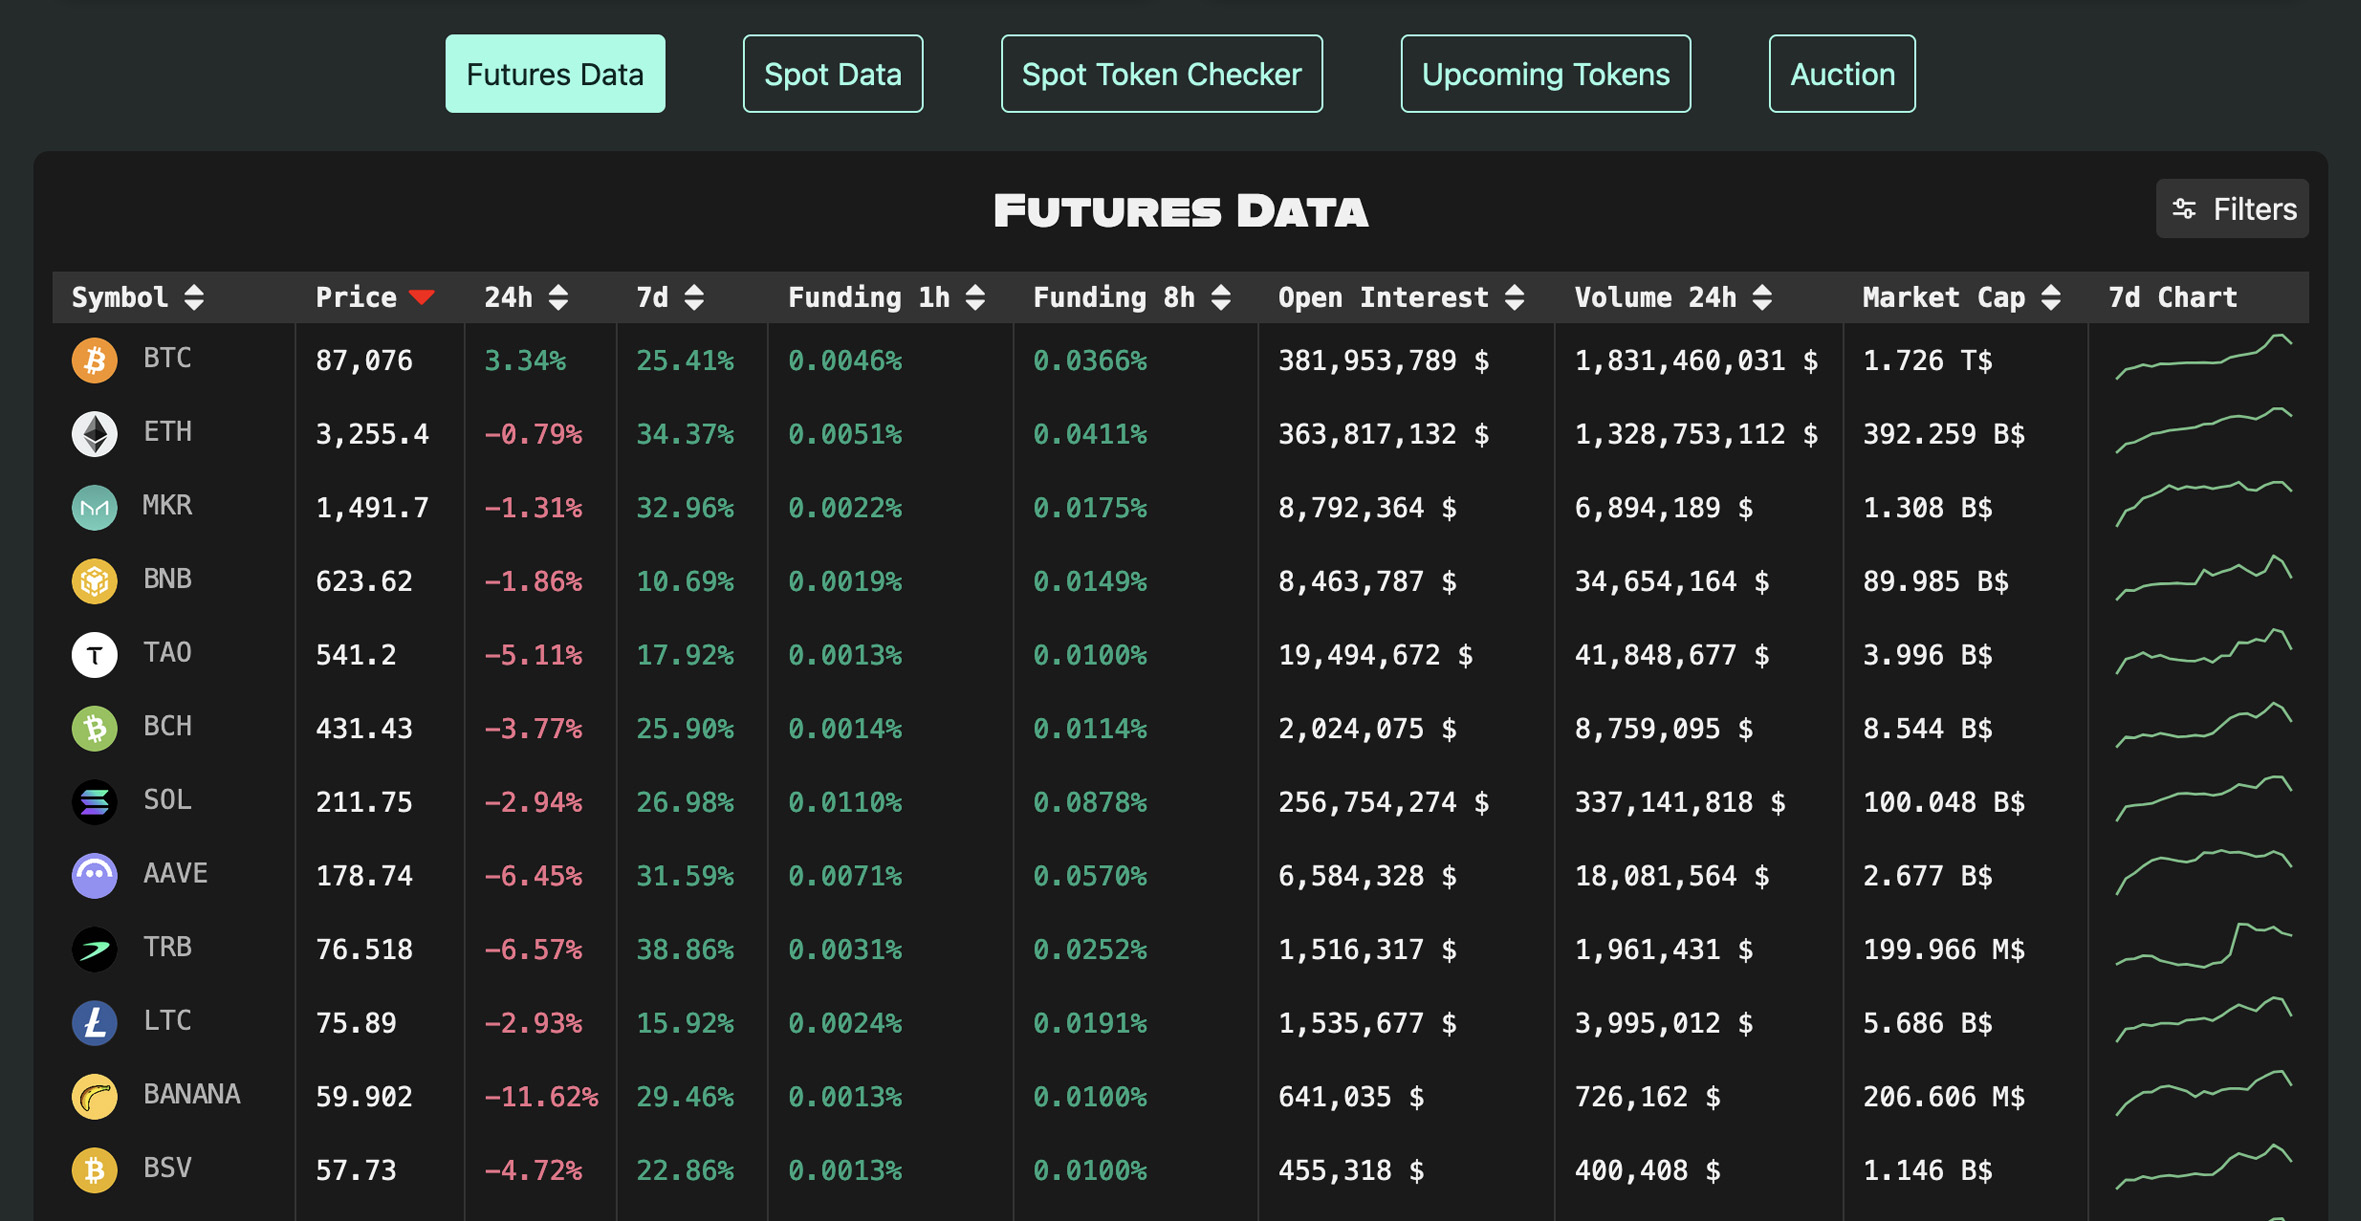Image resolution: width=2361 pixels, height=1221 pixels.
Task: Click BTC's 7d sparkline chart
Action: [2202, 360]
